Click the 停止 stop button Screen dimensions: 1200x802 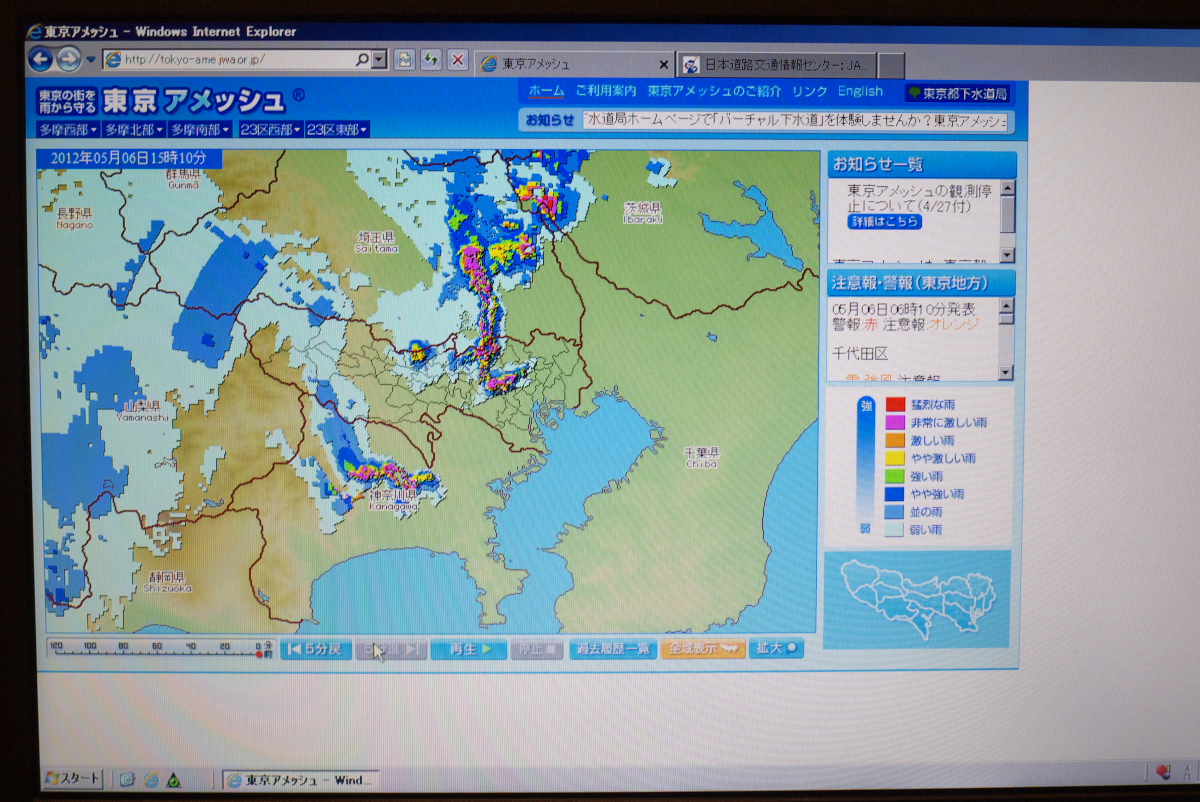pos(538,649)
